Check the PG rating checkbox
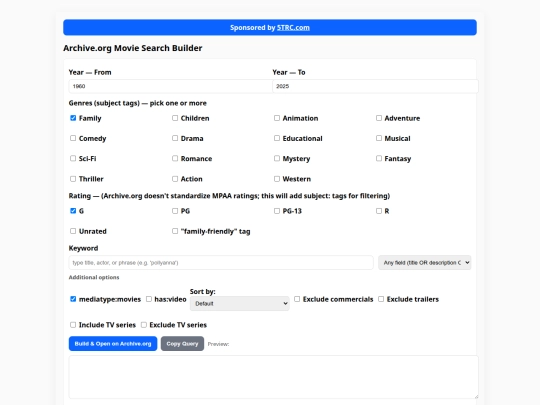This screenshot has width=540, height=405. tap(175, 211)
